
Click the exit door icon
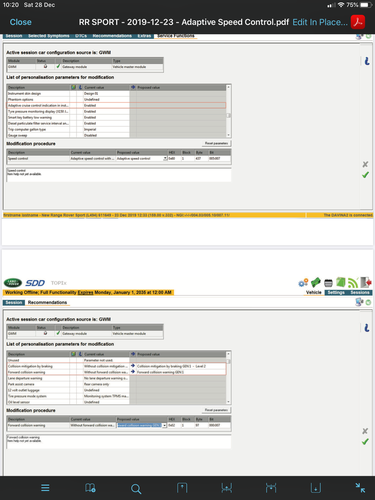click(x=366, y=283)
